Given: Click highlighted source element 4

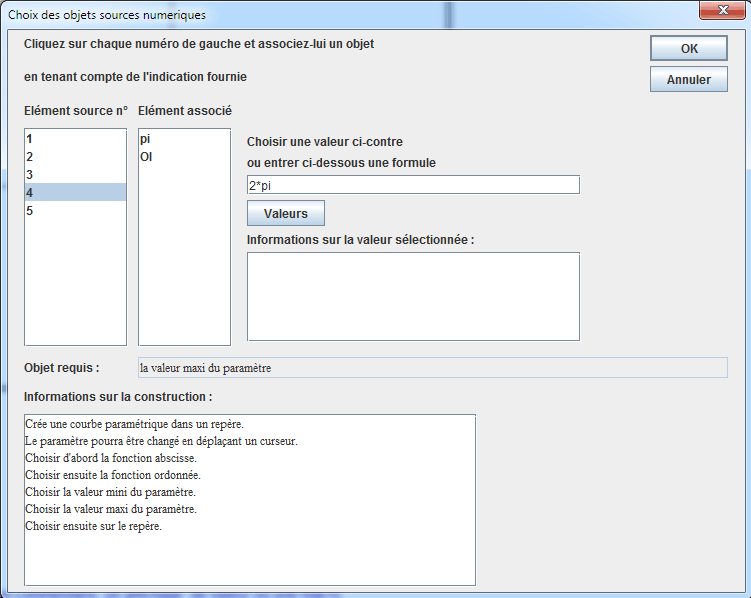Looking at the screenshot, I should [75, 193].
